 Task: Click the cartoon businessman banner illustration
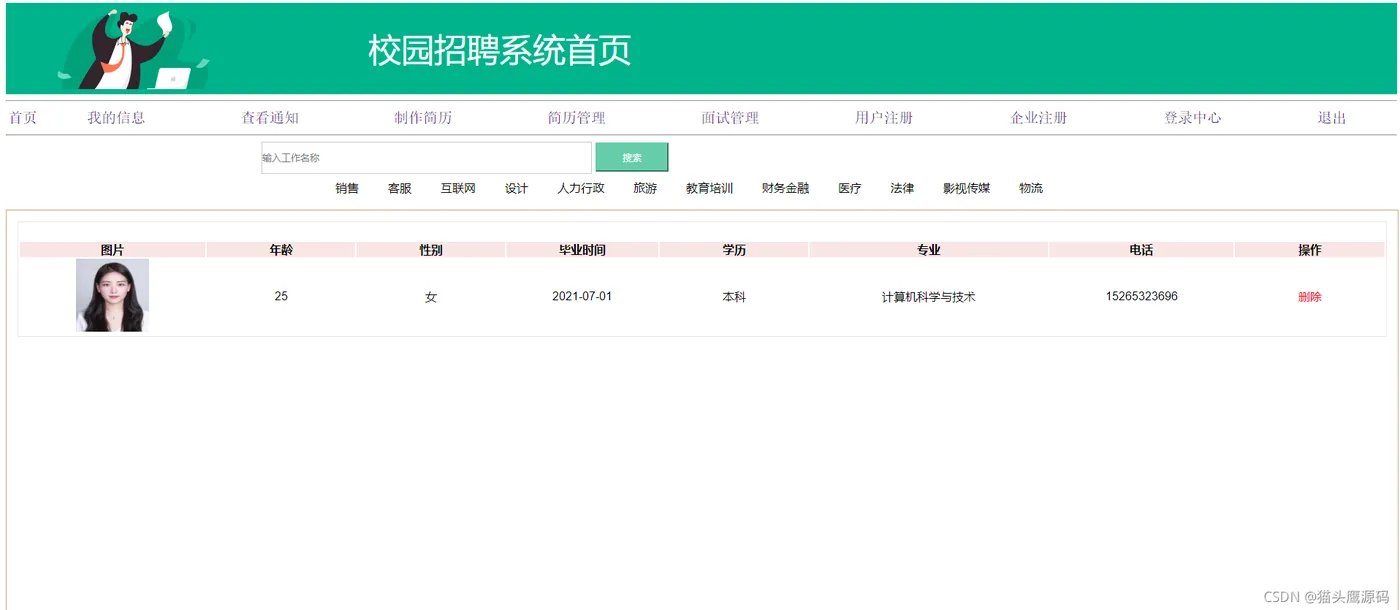click(x=134, y=50)
